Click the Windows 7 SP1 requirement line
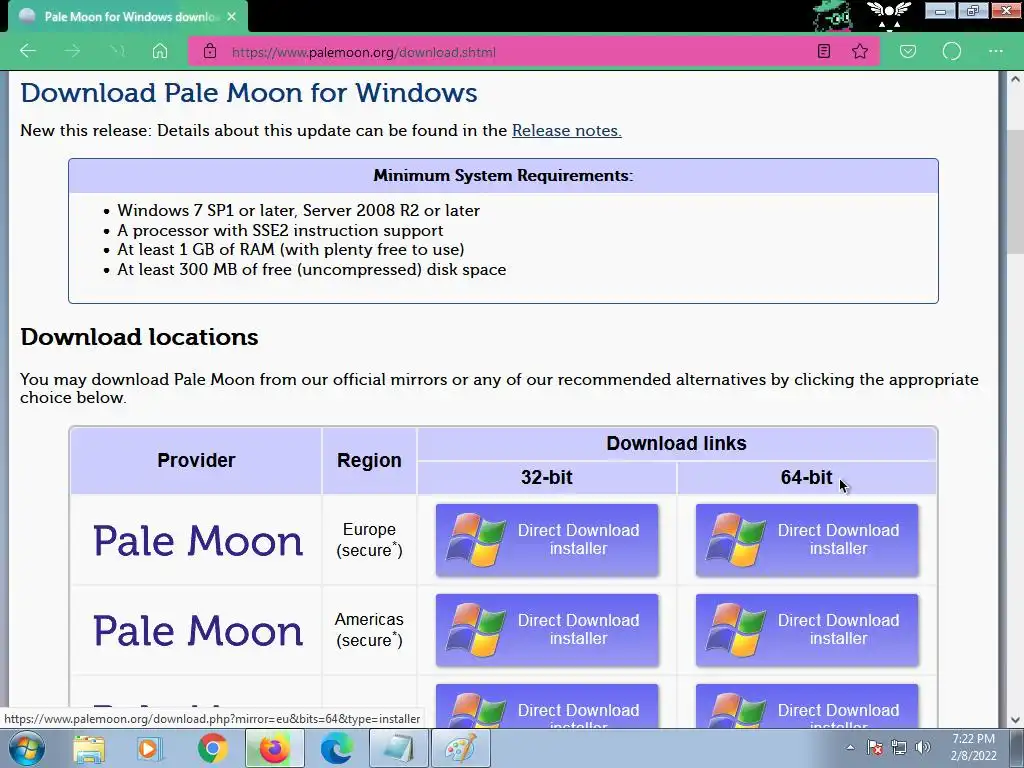The width and height of the screenshot is (1024, 768). click(x=298, y=210)
